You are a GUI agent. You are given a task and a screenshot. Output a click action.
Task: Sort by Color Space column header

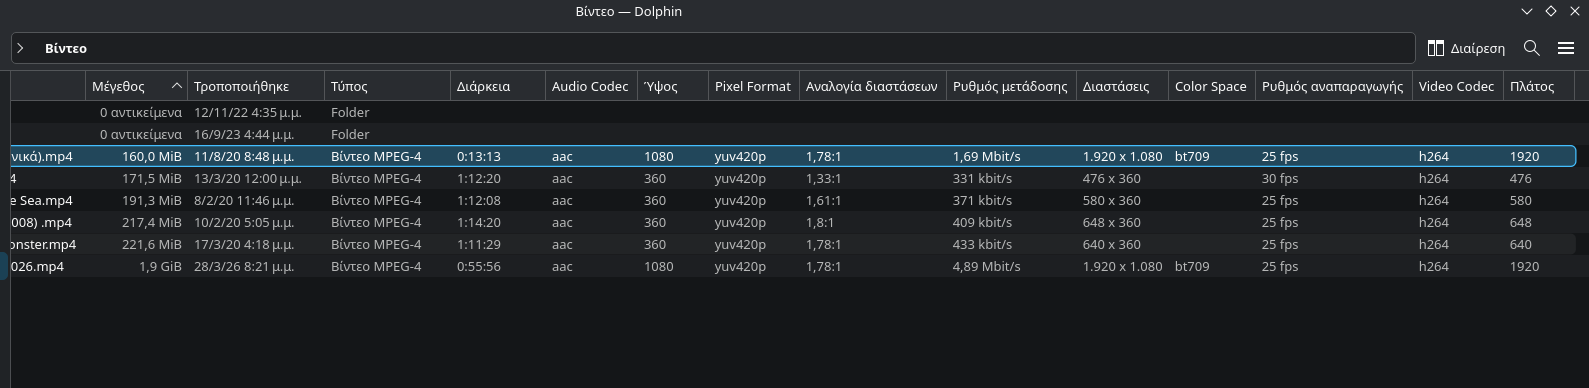(x=1211, y=86)
